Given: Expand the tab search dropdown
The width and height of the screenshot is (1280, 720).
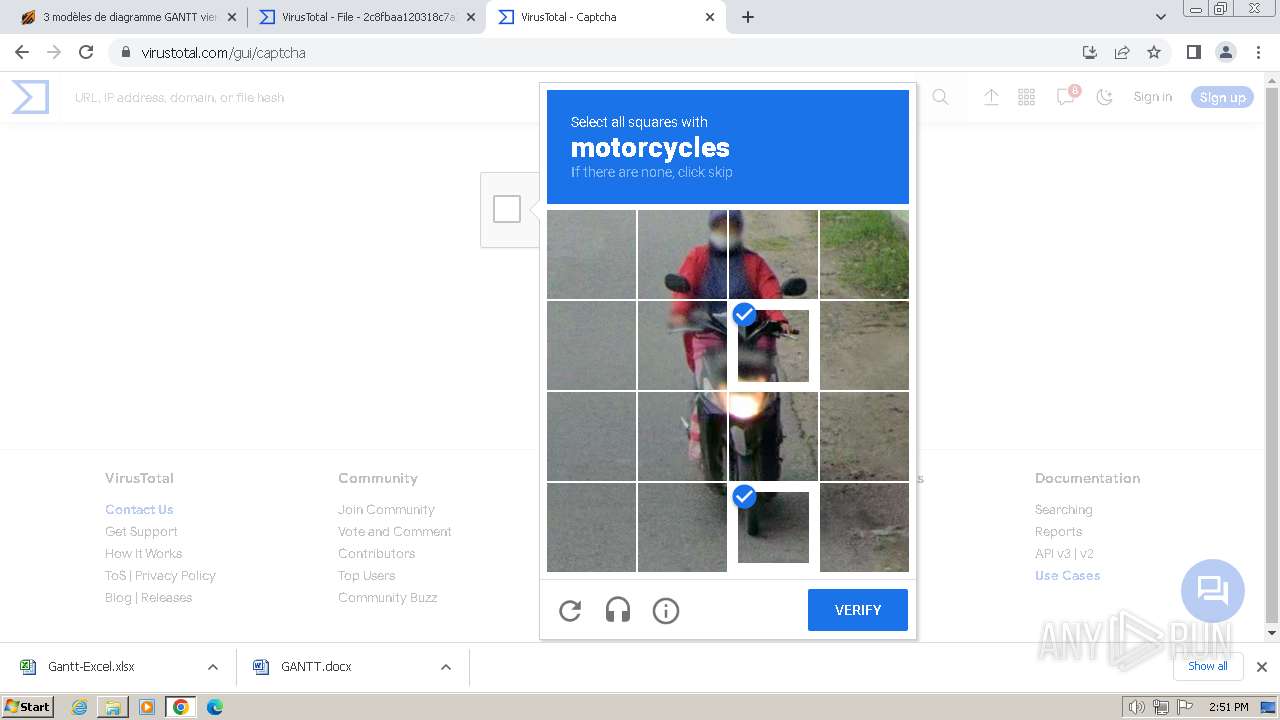Looking at the screenshot, I should 1161,17.
